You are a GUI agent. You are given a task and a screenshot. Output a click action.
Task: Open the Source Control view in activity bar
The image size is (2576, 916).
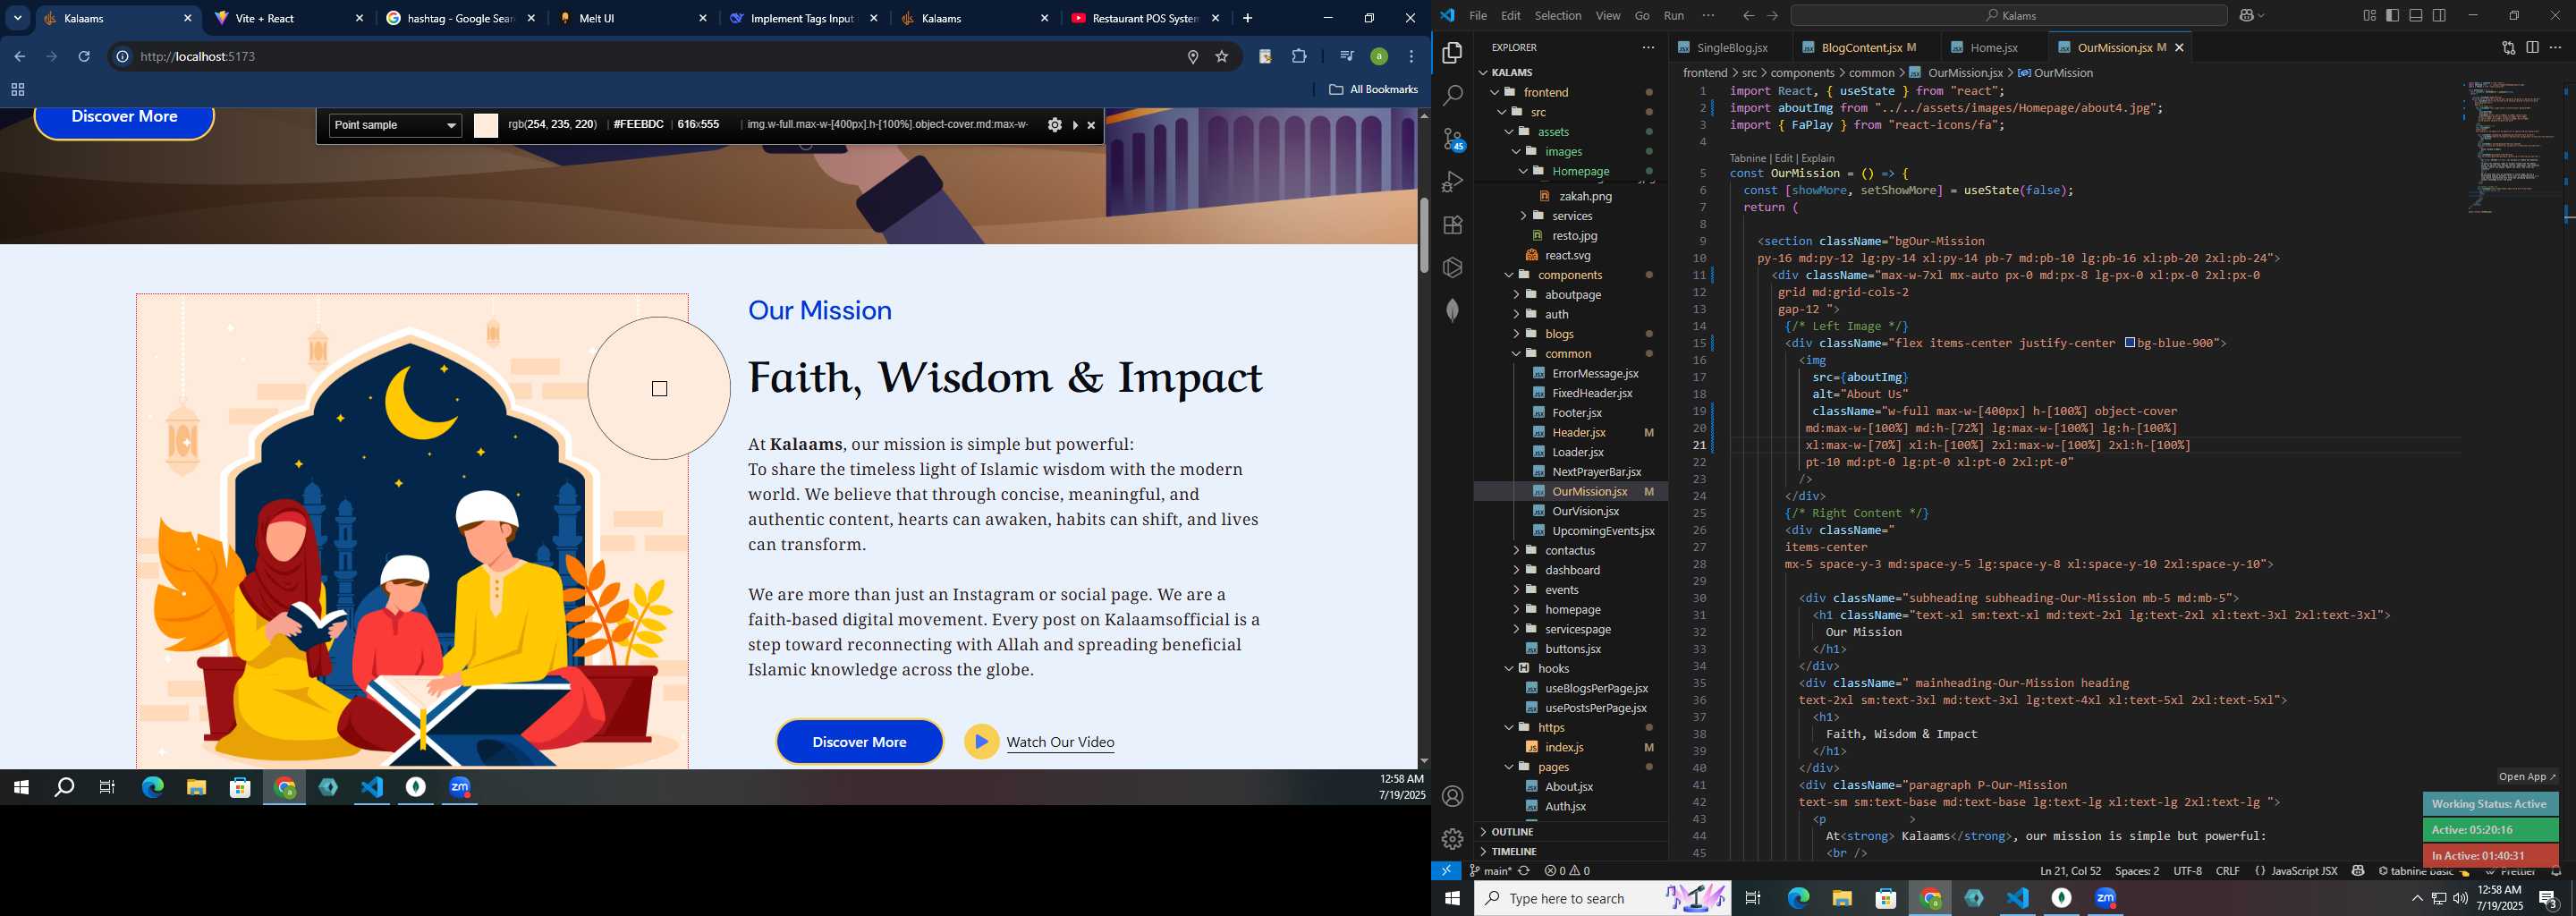coord(1452,139)
